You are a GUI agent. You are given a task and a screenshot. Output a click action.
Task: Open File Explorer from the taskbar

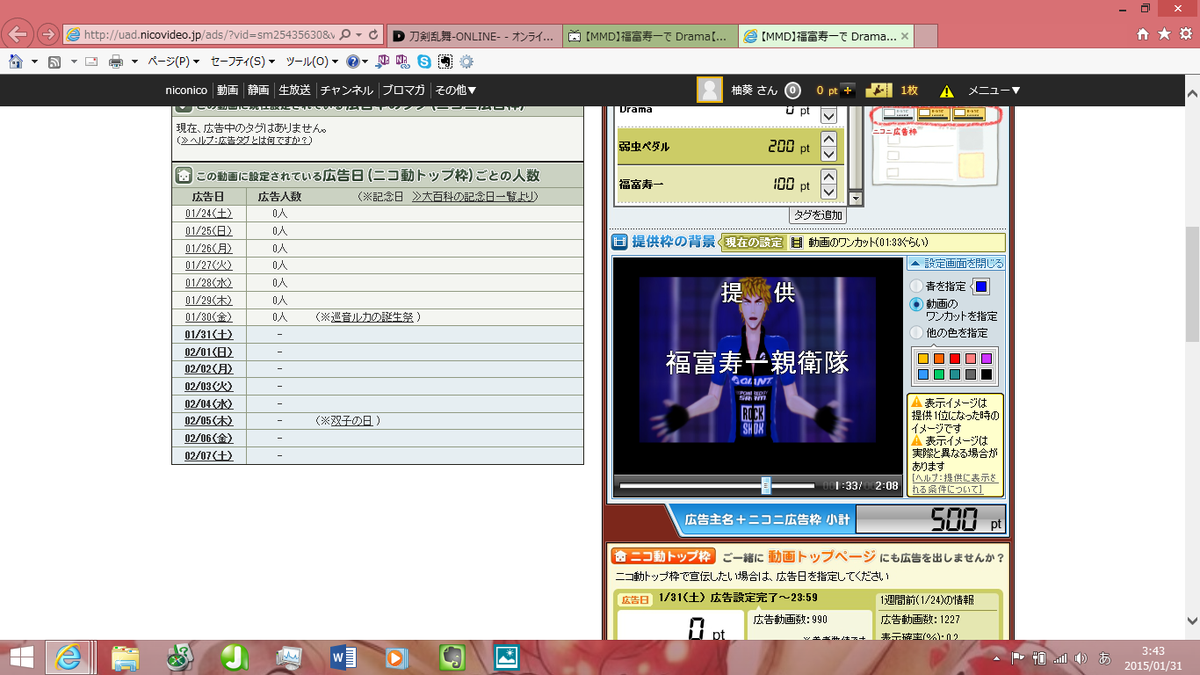click(x=126, y=657)
